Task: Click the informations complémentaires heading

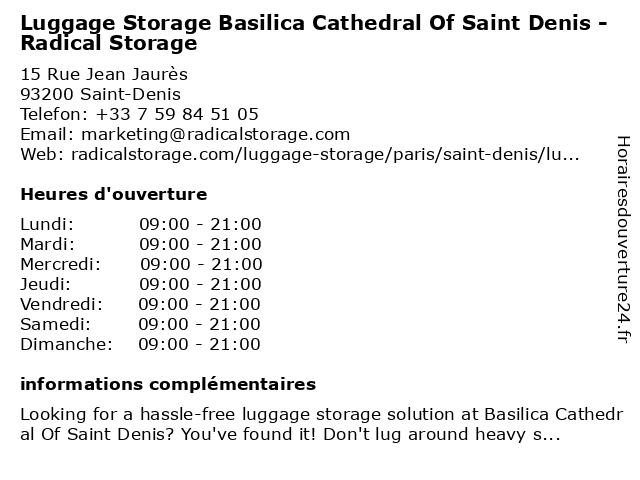Action: 168,384
